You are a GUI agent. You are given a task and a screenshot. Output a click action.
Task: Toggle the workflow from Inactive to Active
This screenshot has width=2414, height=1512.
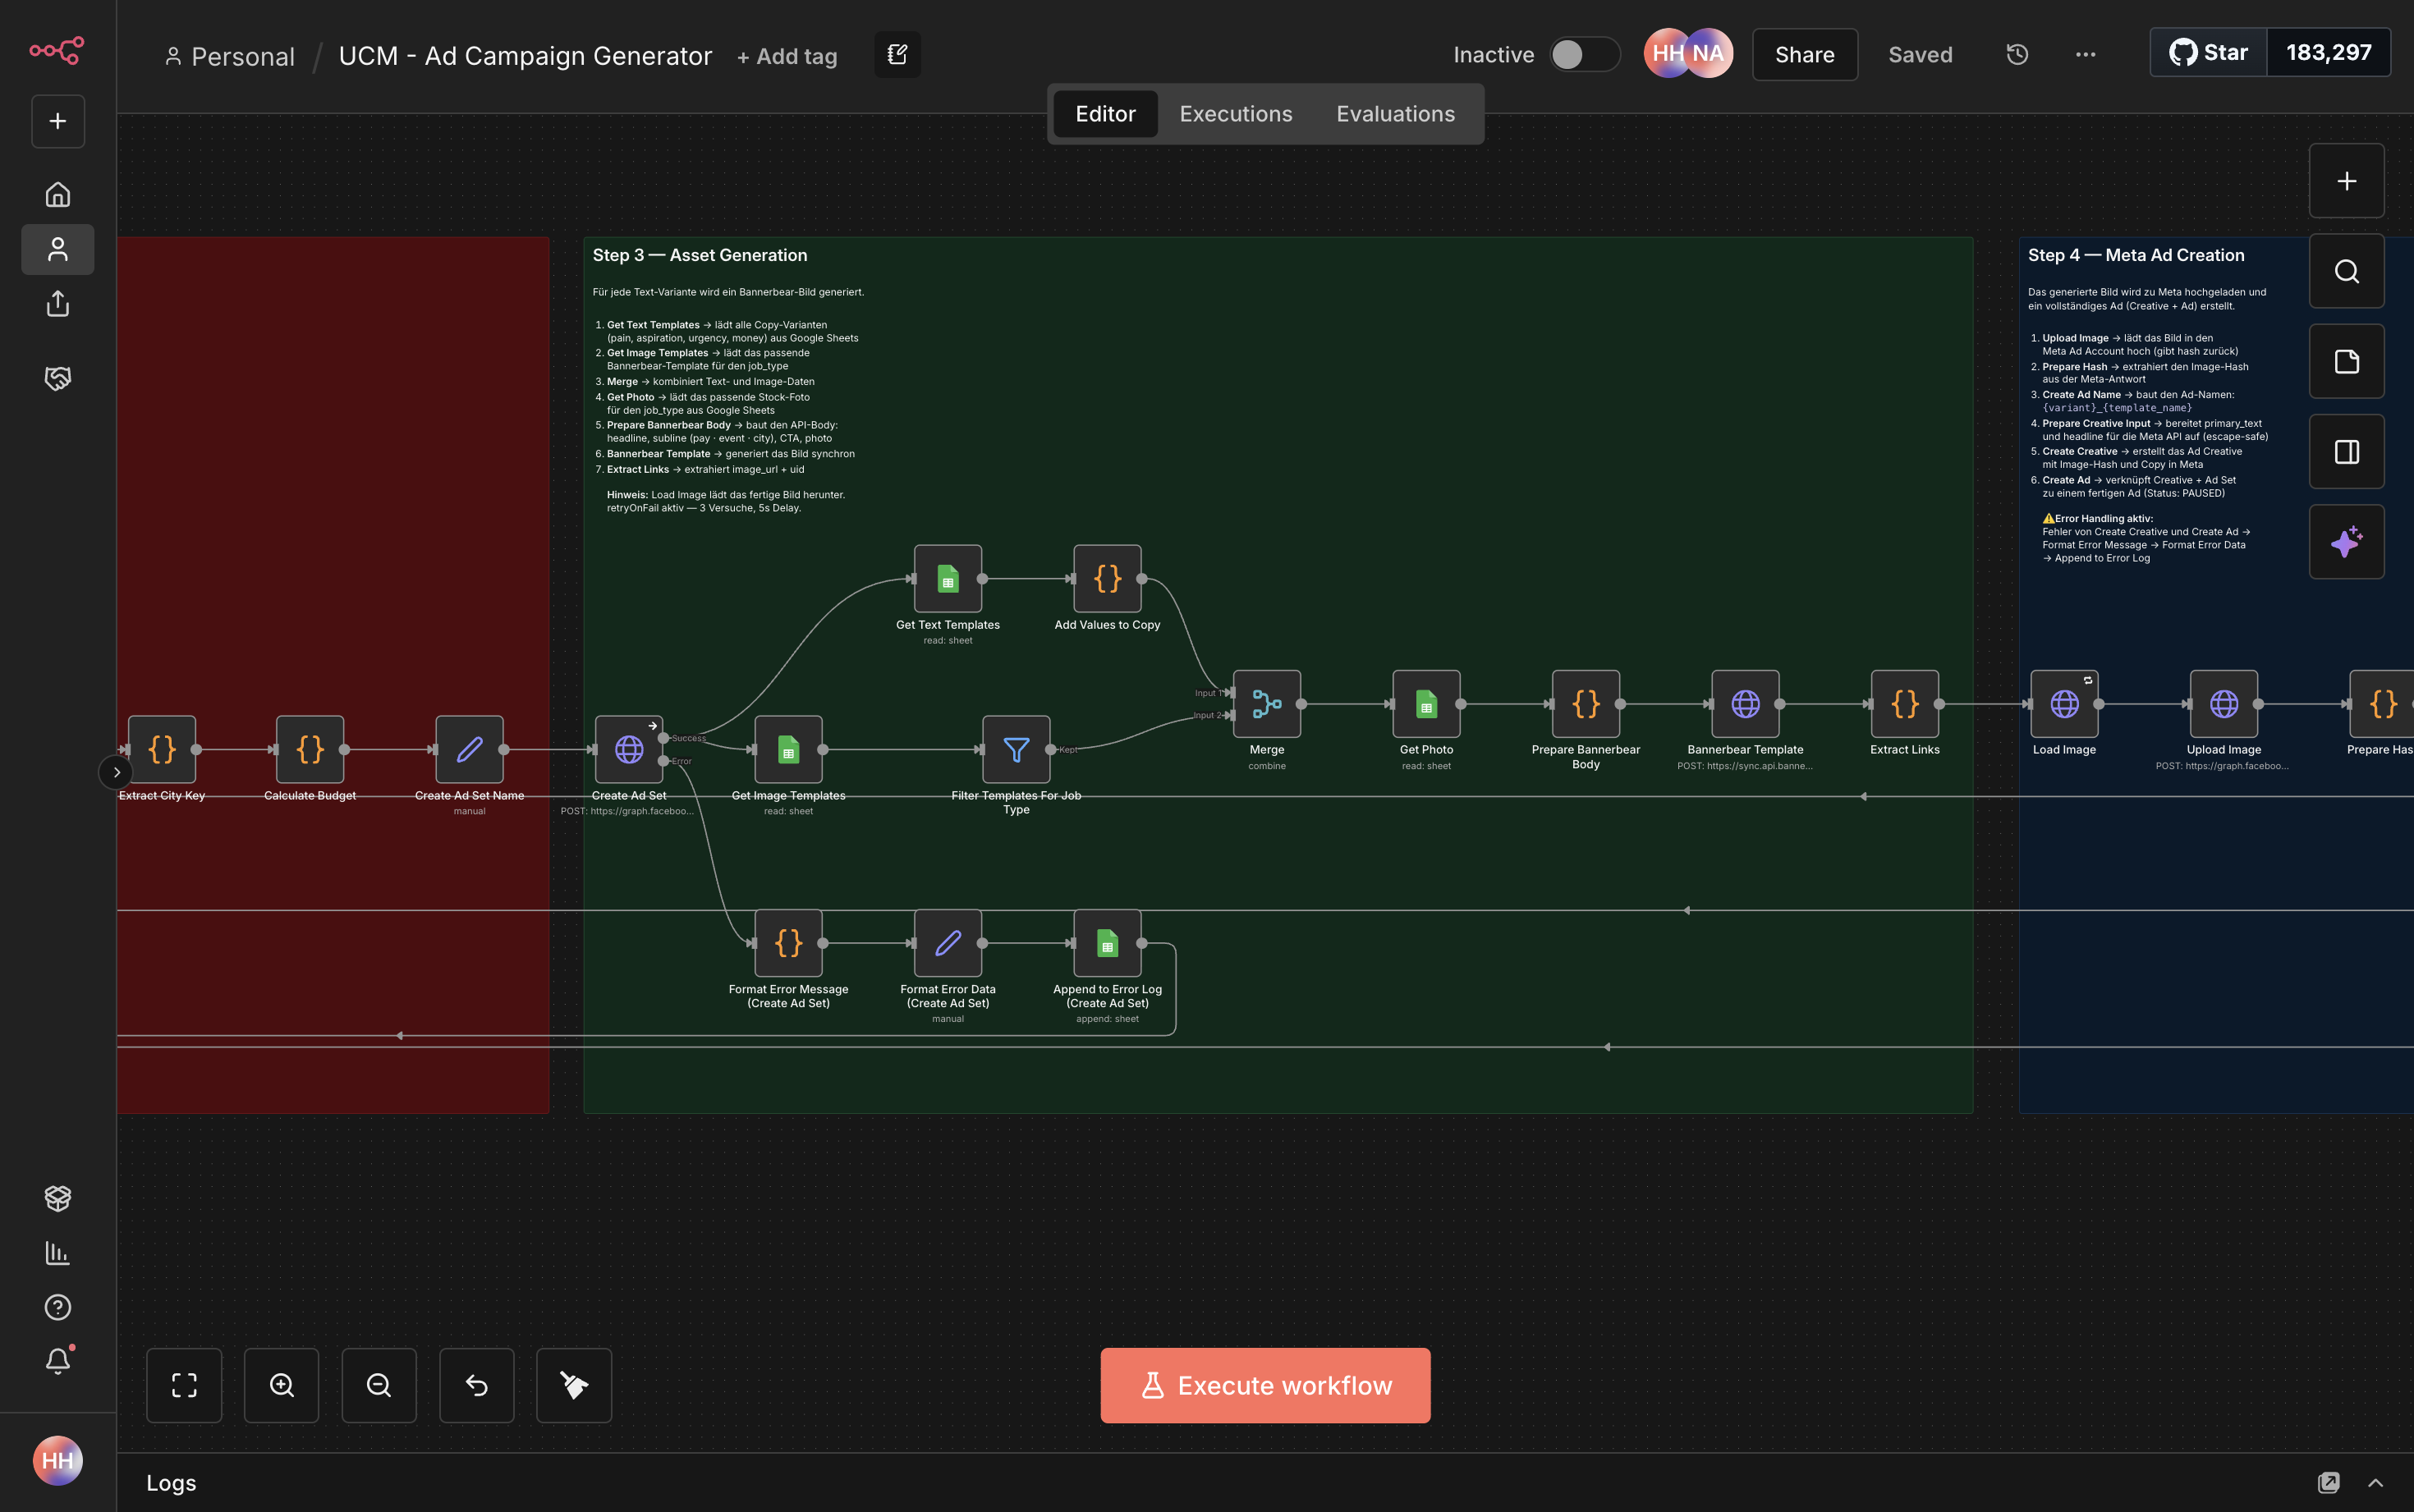point(1583,55)
